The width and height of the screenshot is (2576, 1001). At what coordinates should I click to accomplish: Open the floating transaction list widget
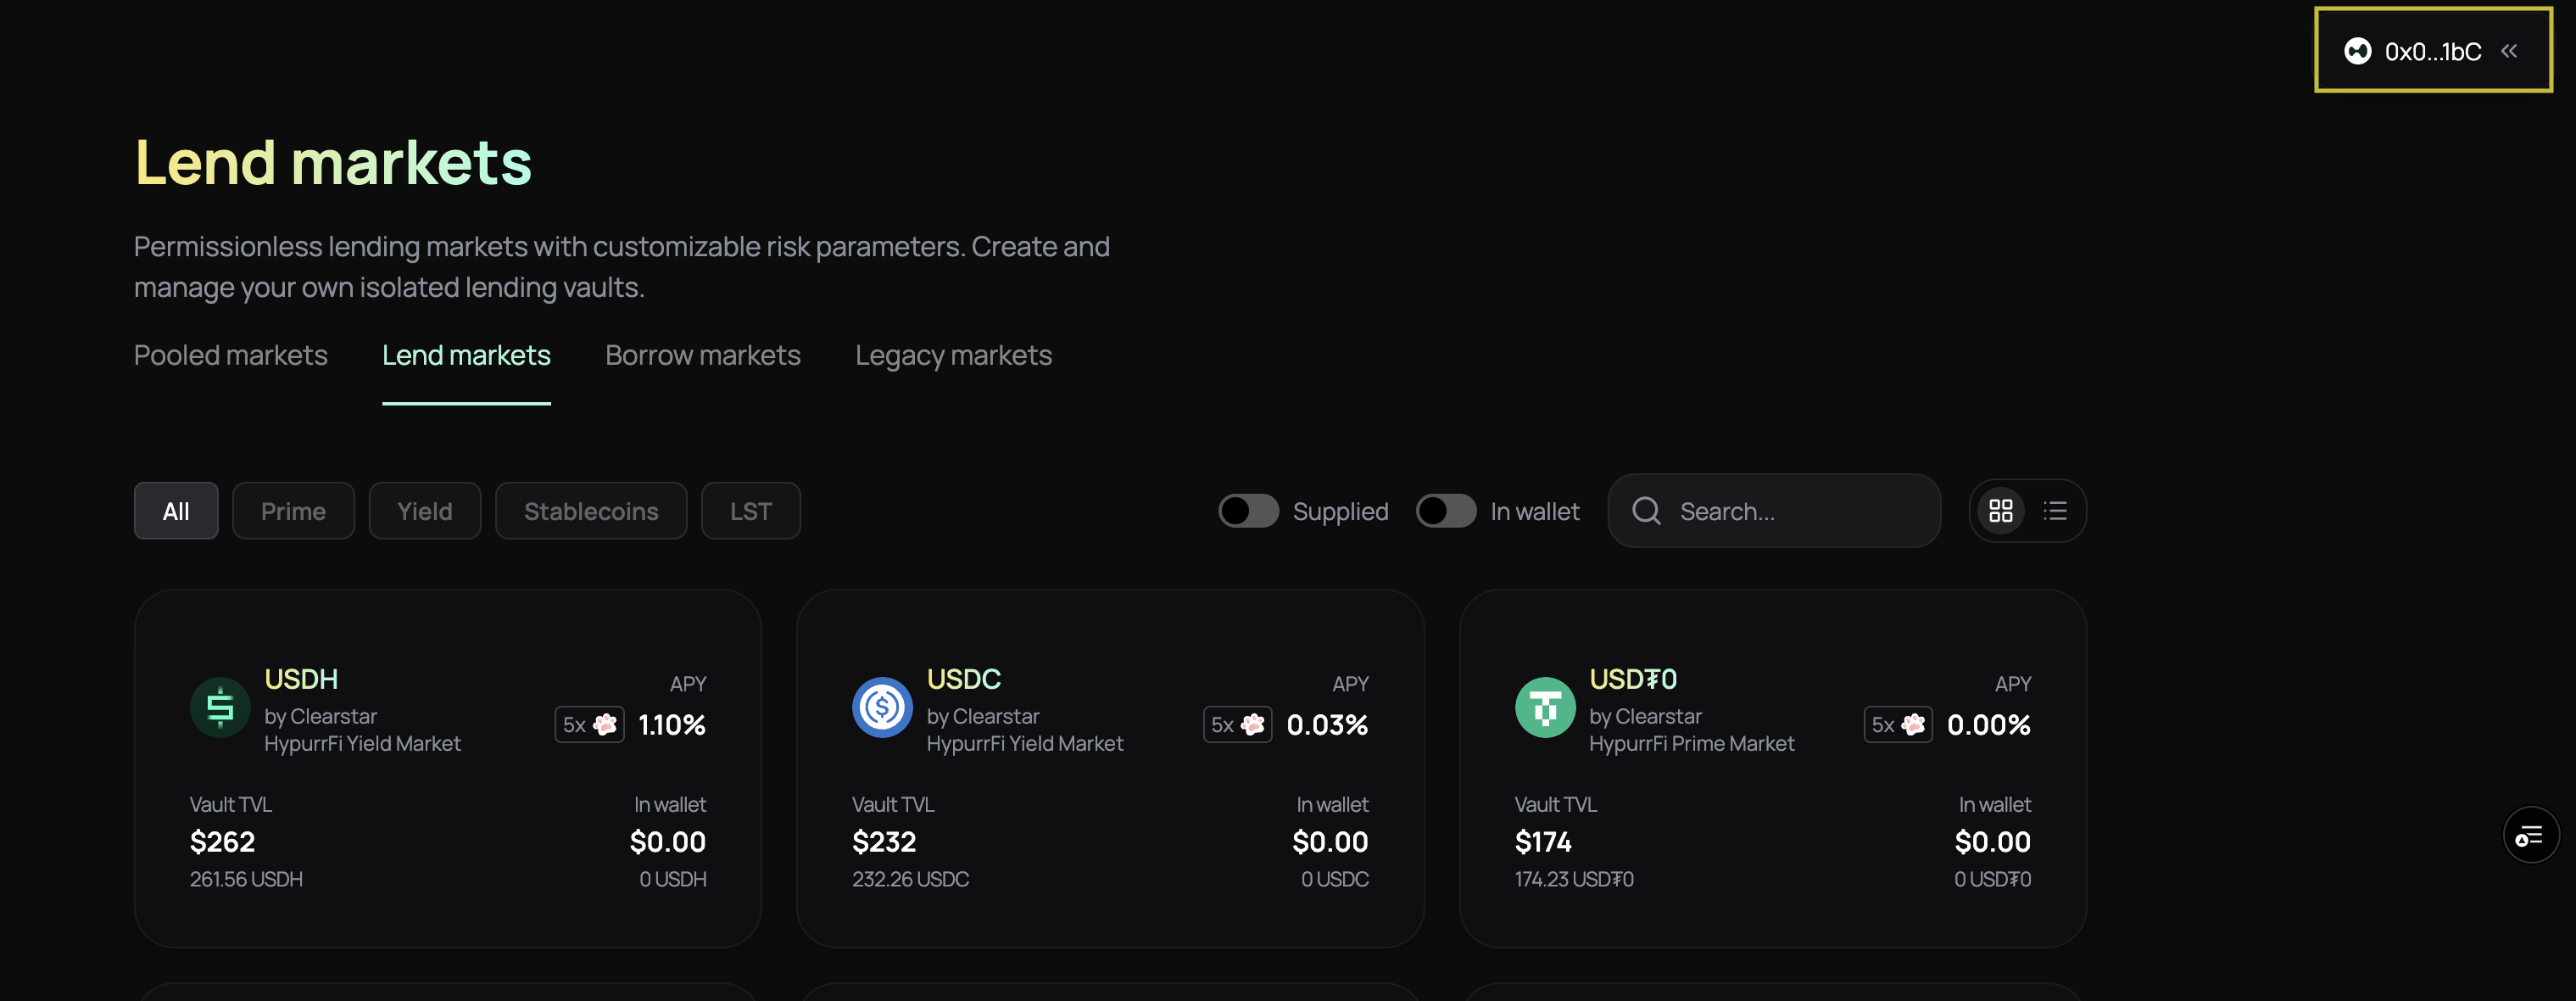[x=2531, y=835]
